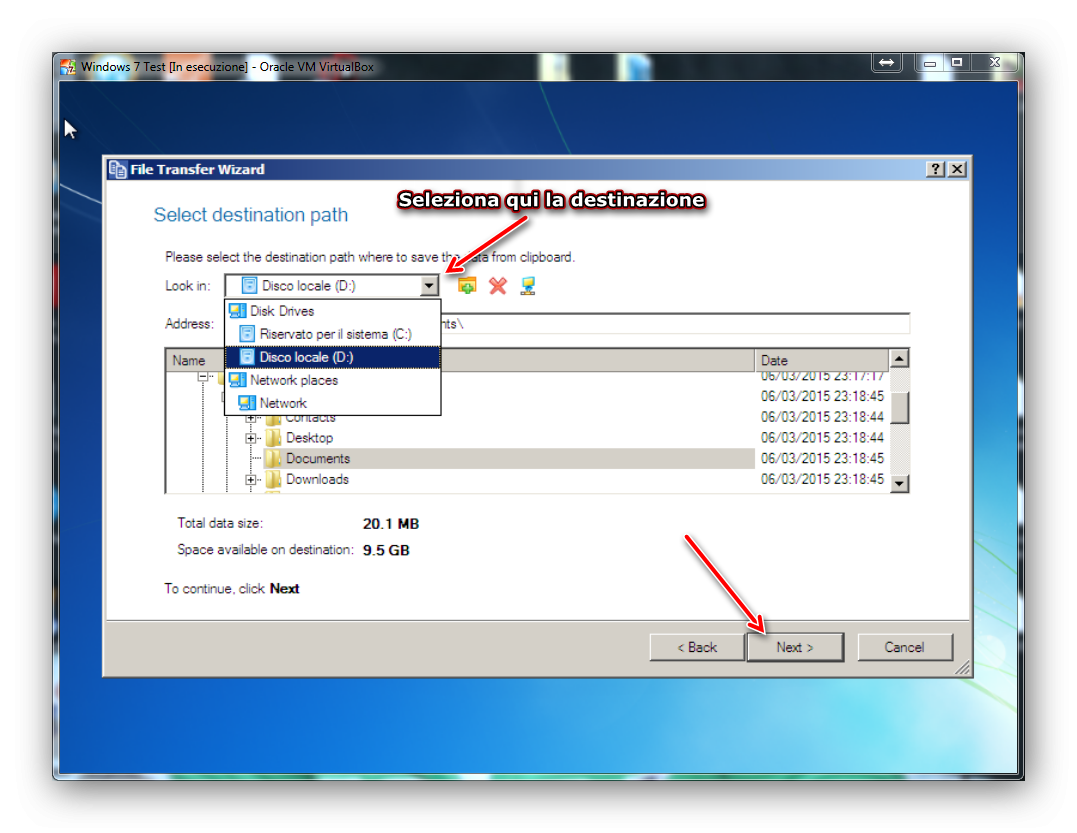Click the Cancel button
The image size is (1077, 833).
(905, 647)
